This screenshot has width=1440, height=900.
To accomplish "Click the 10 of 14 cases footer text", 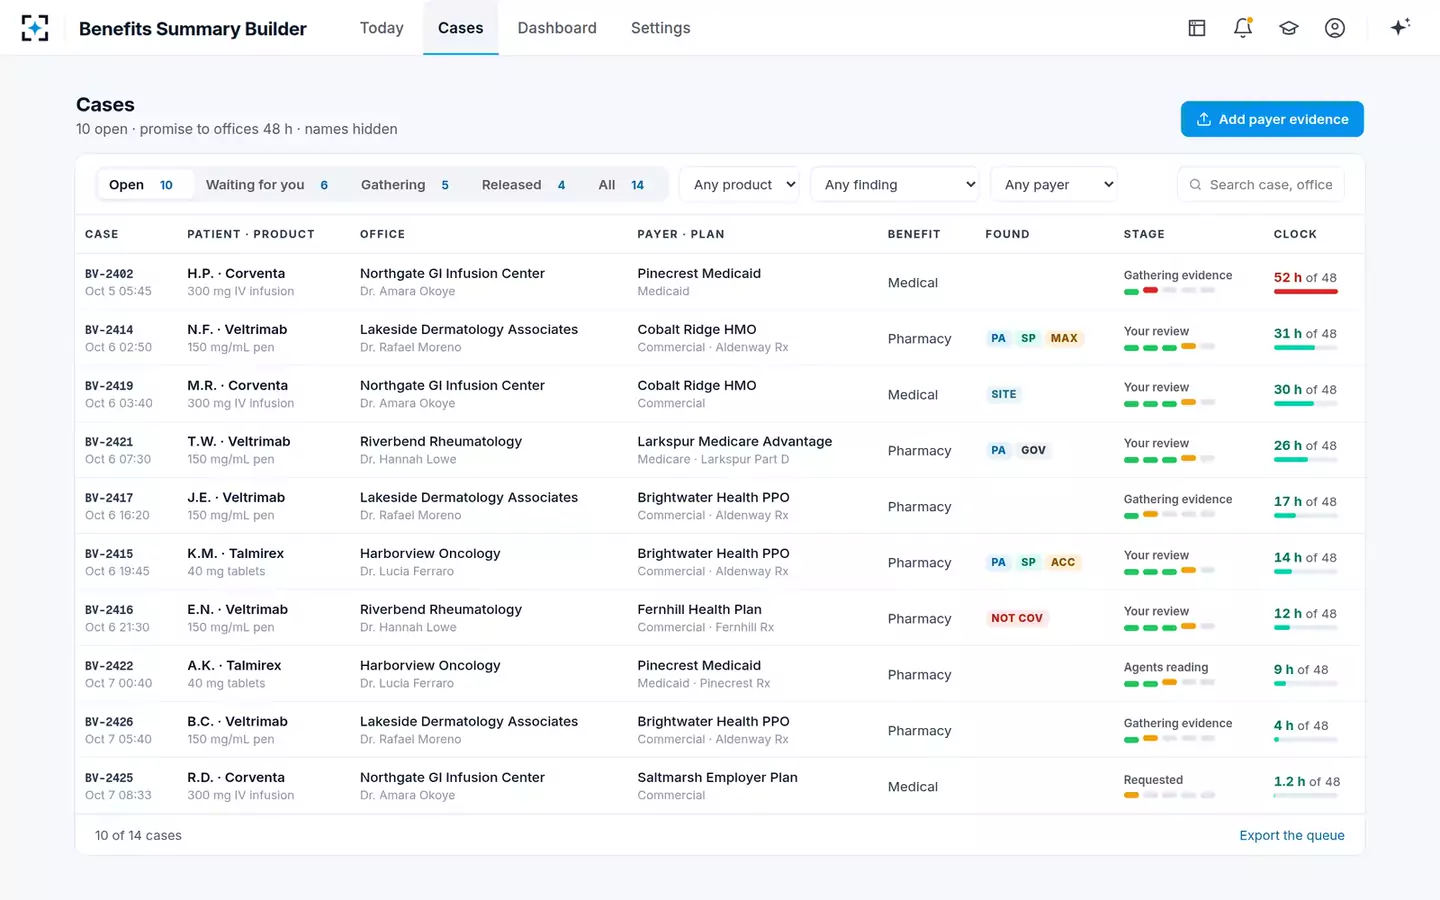I will coord(138,836).
